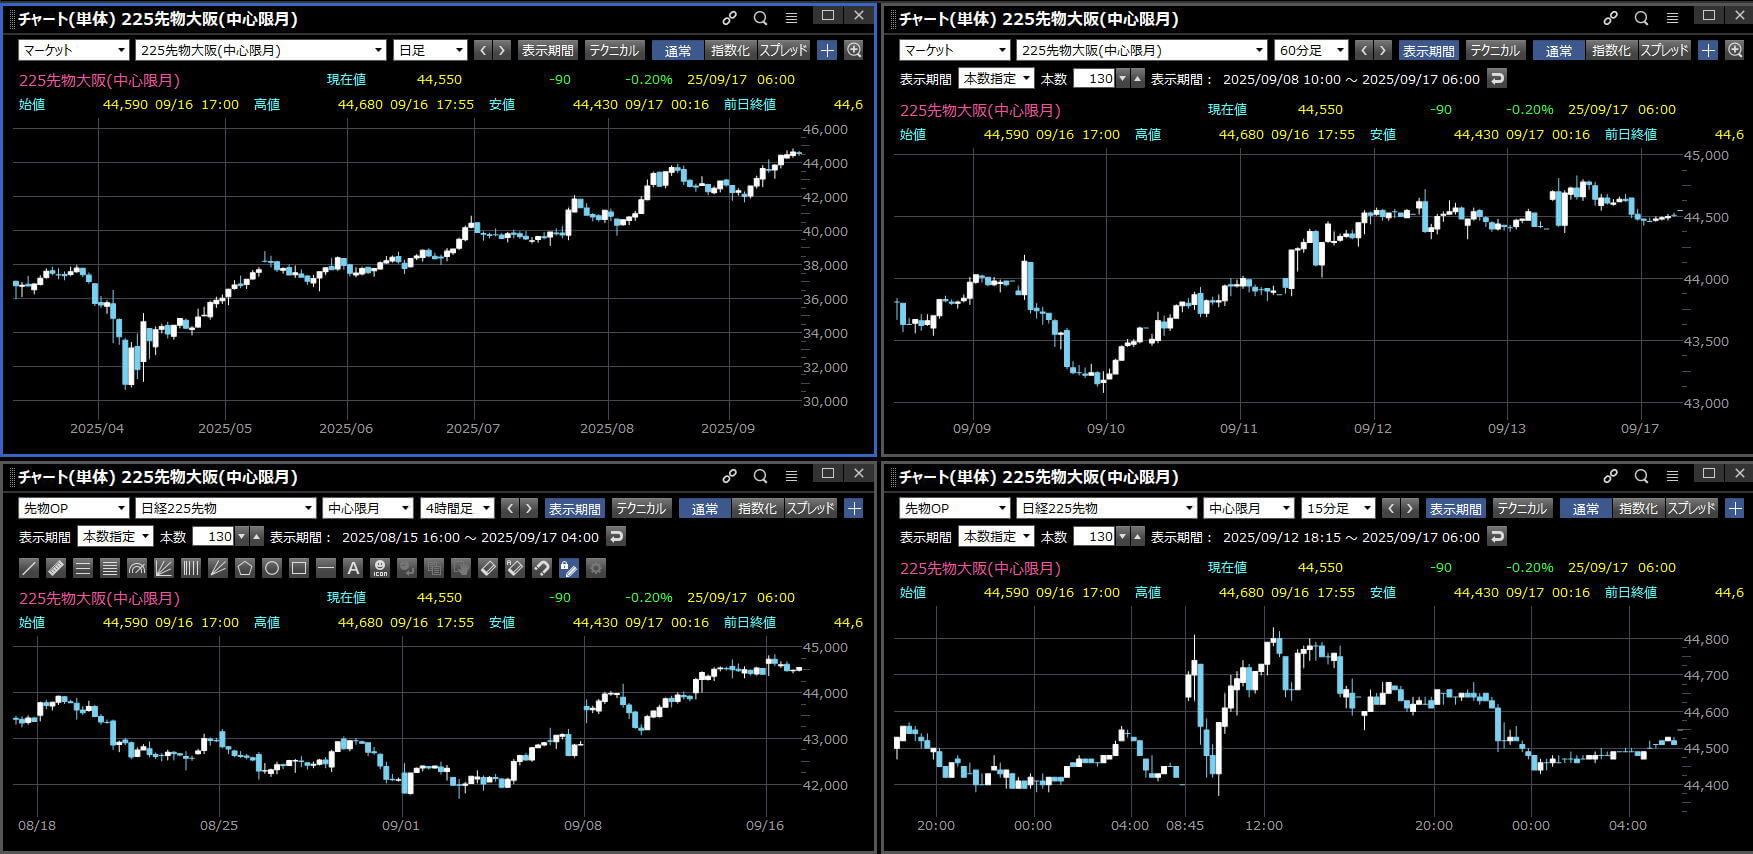The image size is (1753, 854).
Task: Switch 60-minute chart to 指数化 mode
Action: coord(1610,50)
